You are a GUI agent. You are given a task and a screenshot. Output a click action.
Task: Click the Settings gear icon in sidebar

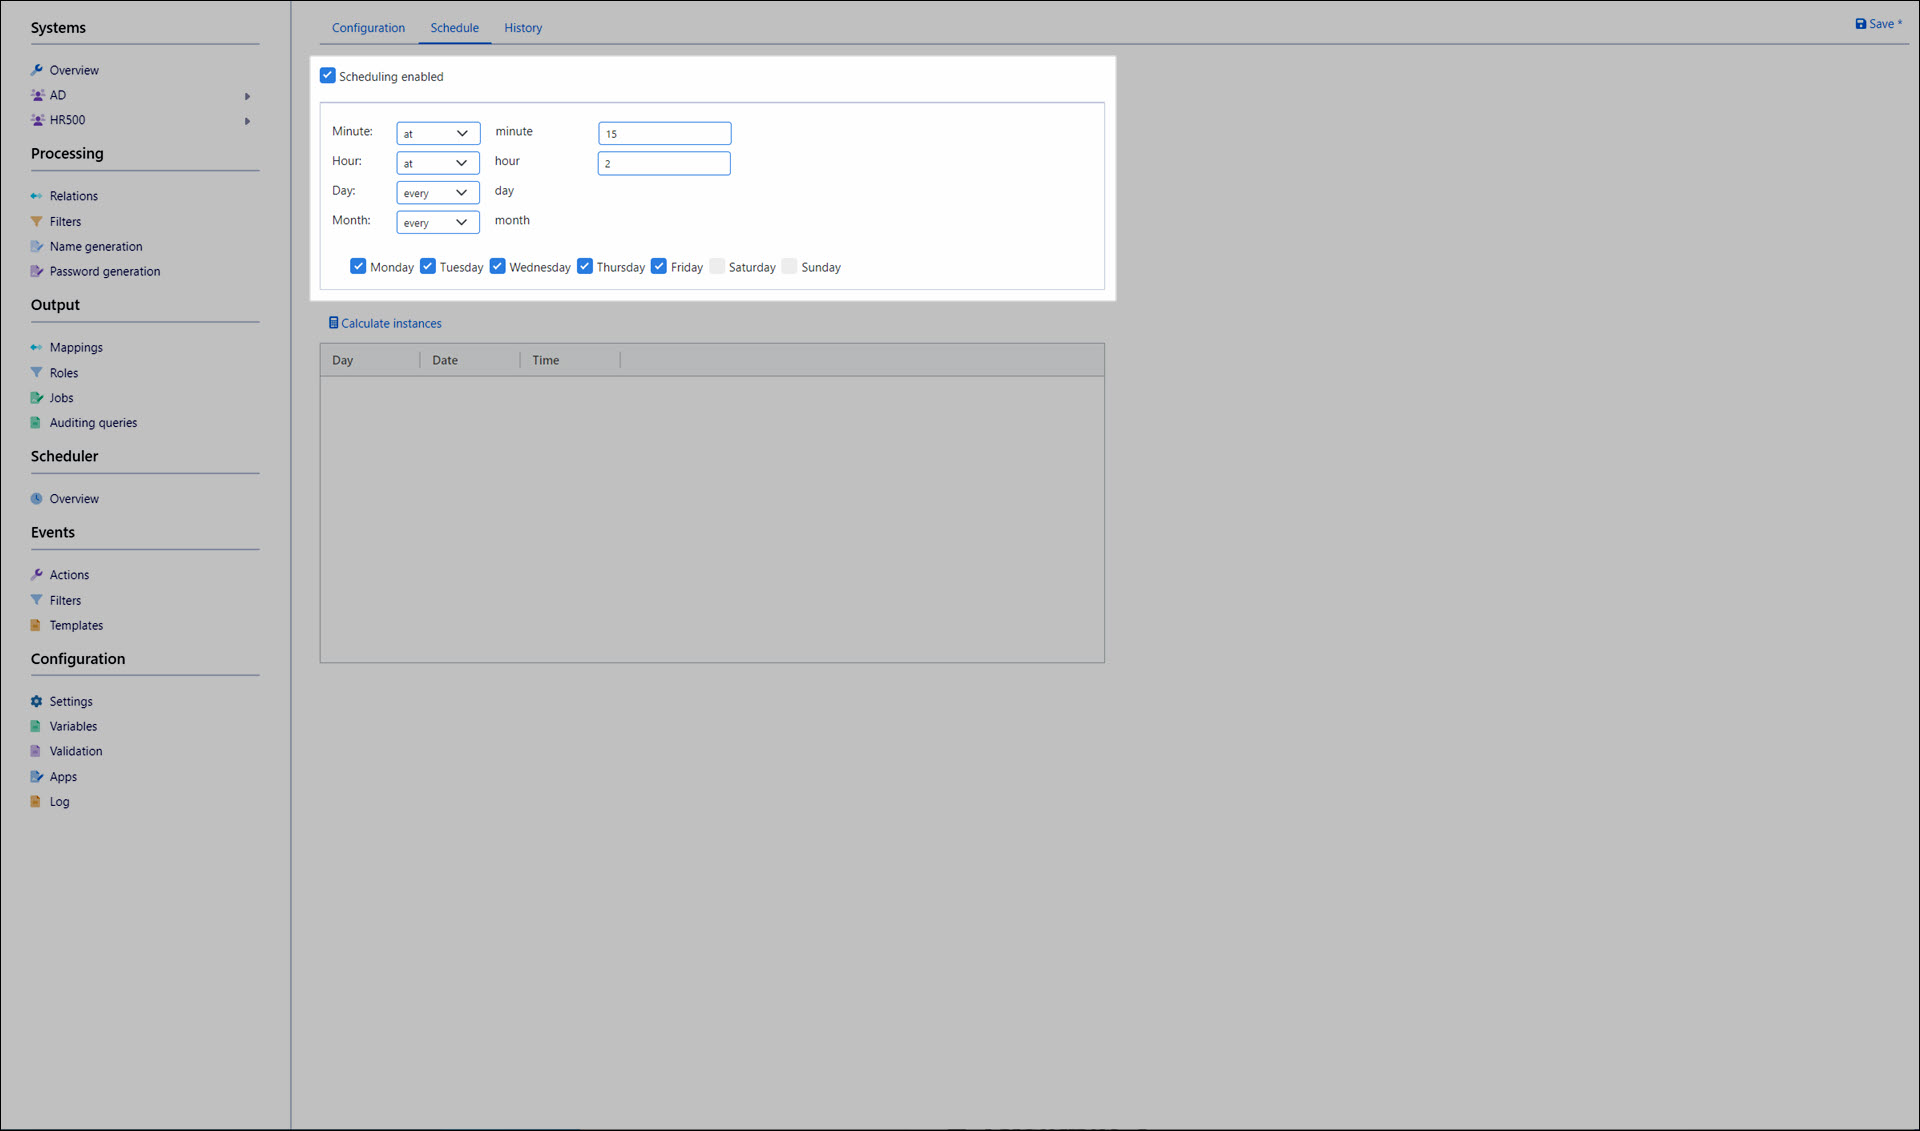pyautogui.click(x=37, y=701)
